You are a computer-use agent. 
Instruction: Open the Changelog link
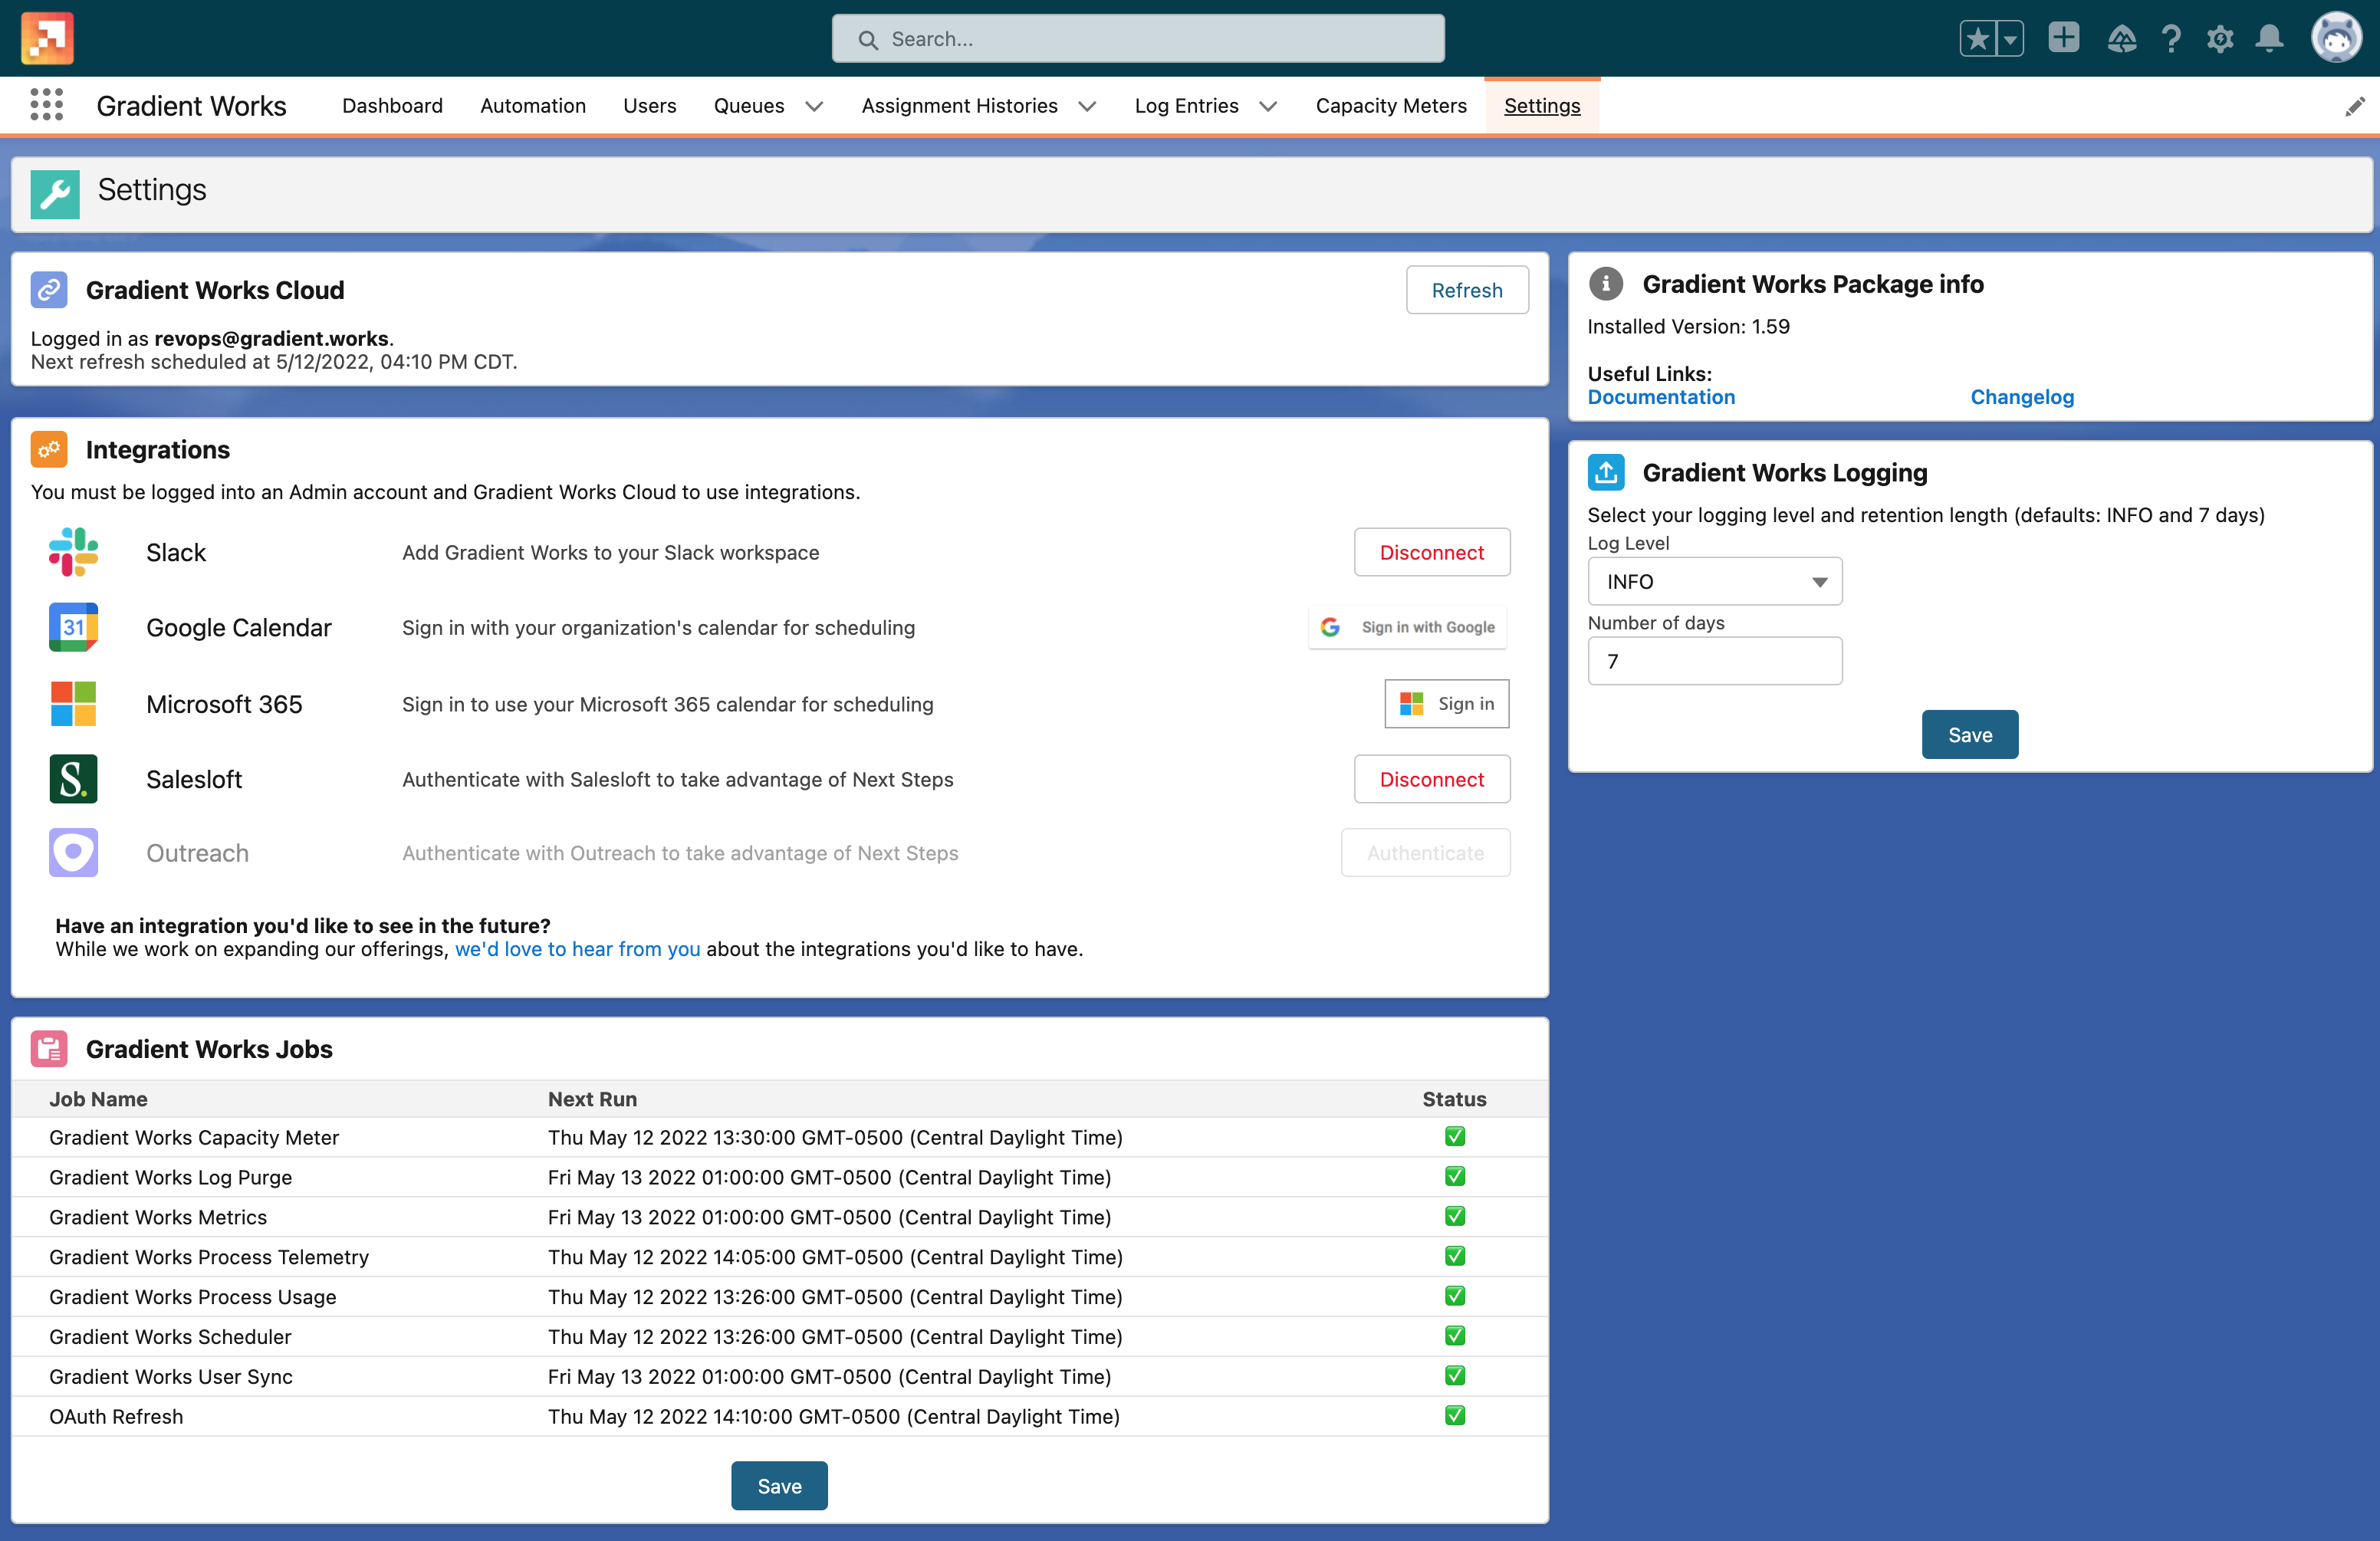(2021, 397)
